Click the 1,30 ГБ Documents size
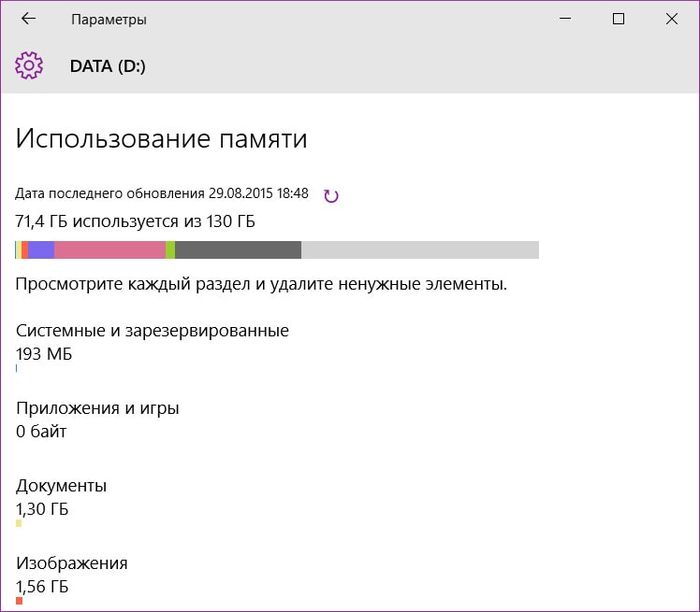 (x=42, y=509)
